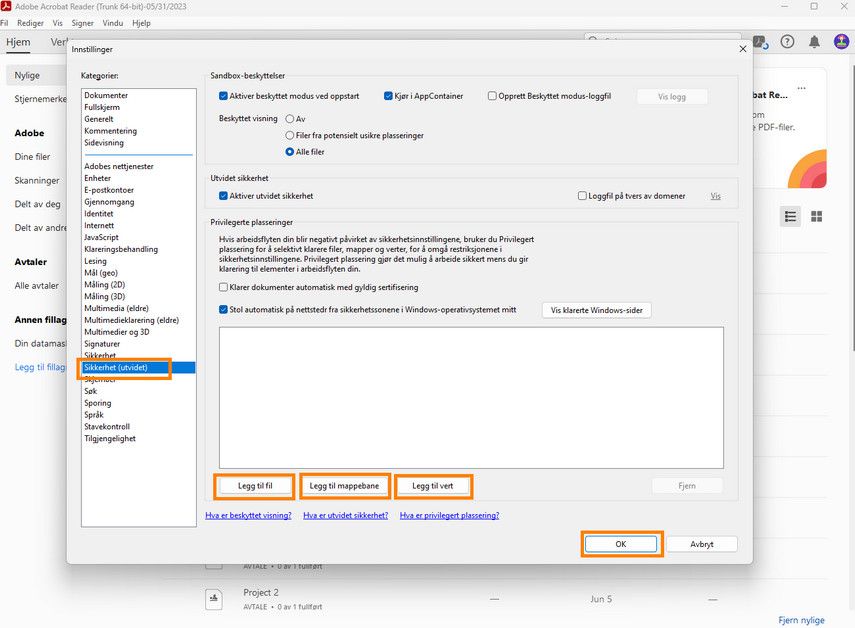Open the Rediger menu
This screenshot has width=855, height=628.
point(30,23)
